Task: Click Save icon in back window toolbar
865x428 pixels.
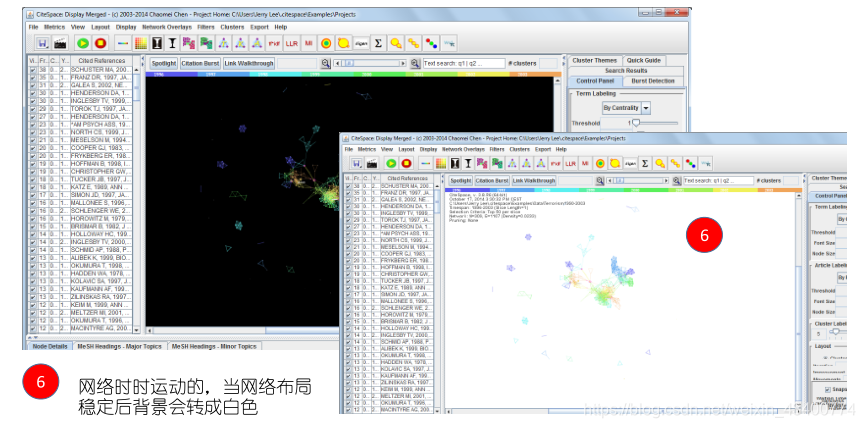Action: 42,42
